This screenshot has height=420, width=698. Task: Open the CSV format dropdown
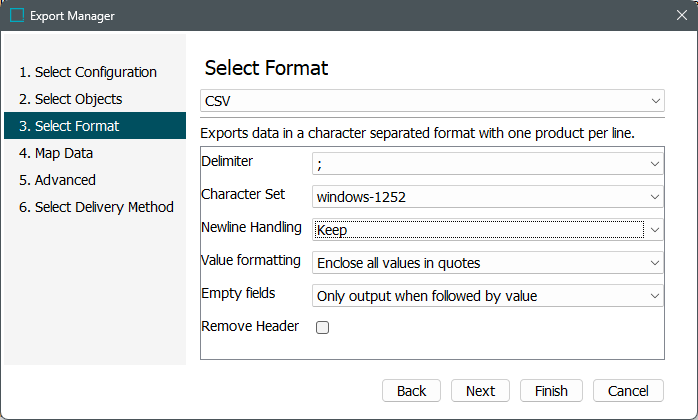[x=655, y=101]
